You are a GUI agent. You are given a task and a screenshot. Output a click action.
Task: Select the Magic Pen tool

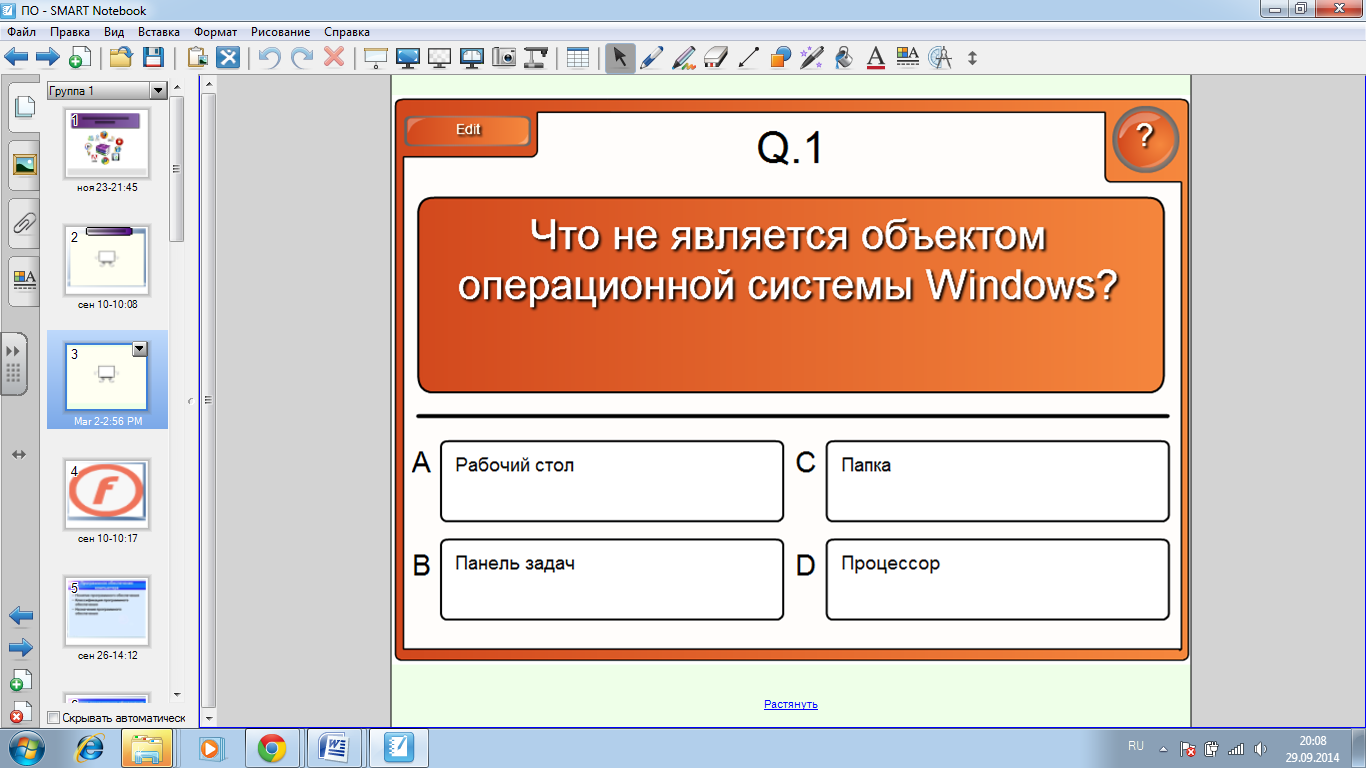(812, 57)
